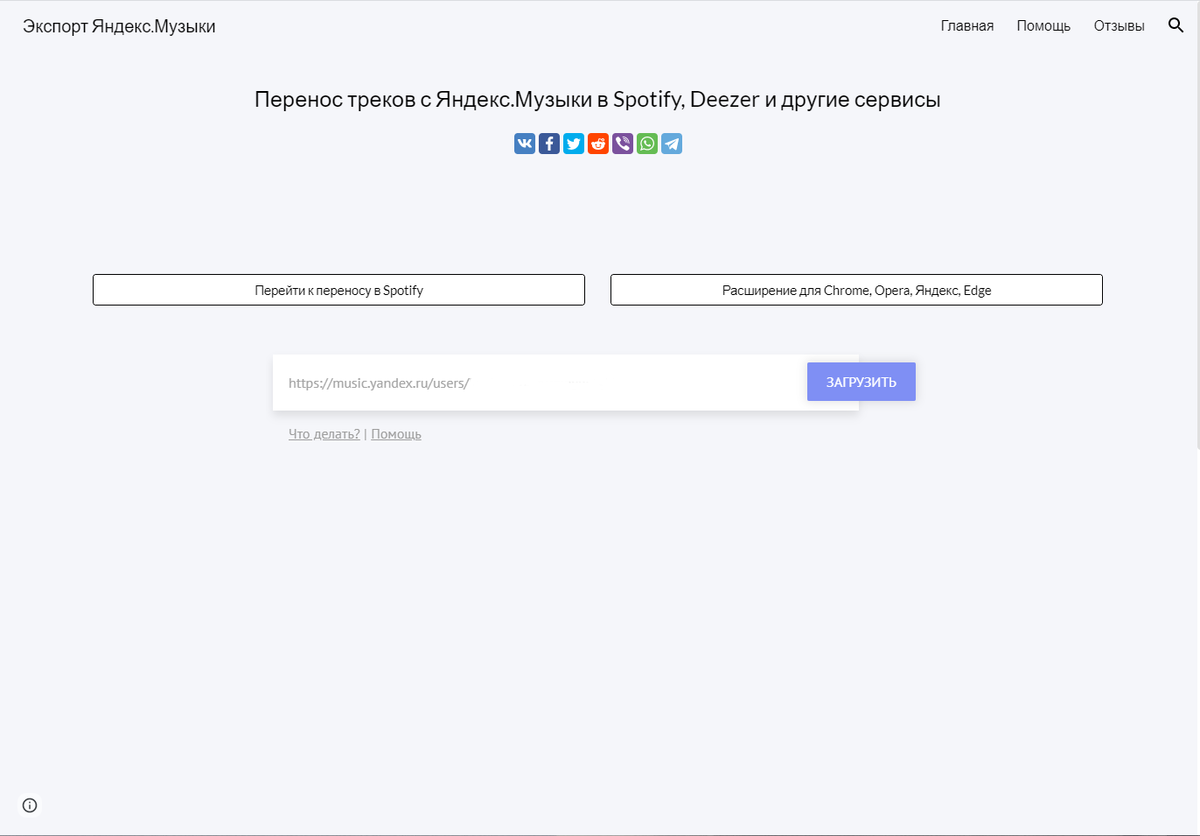Open the Что делать? link
The image size is (1200, 836).
(x=324, y=434)
